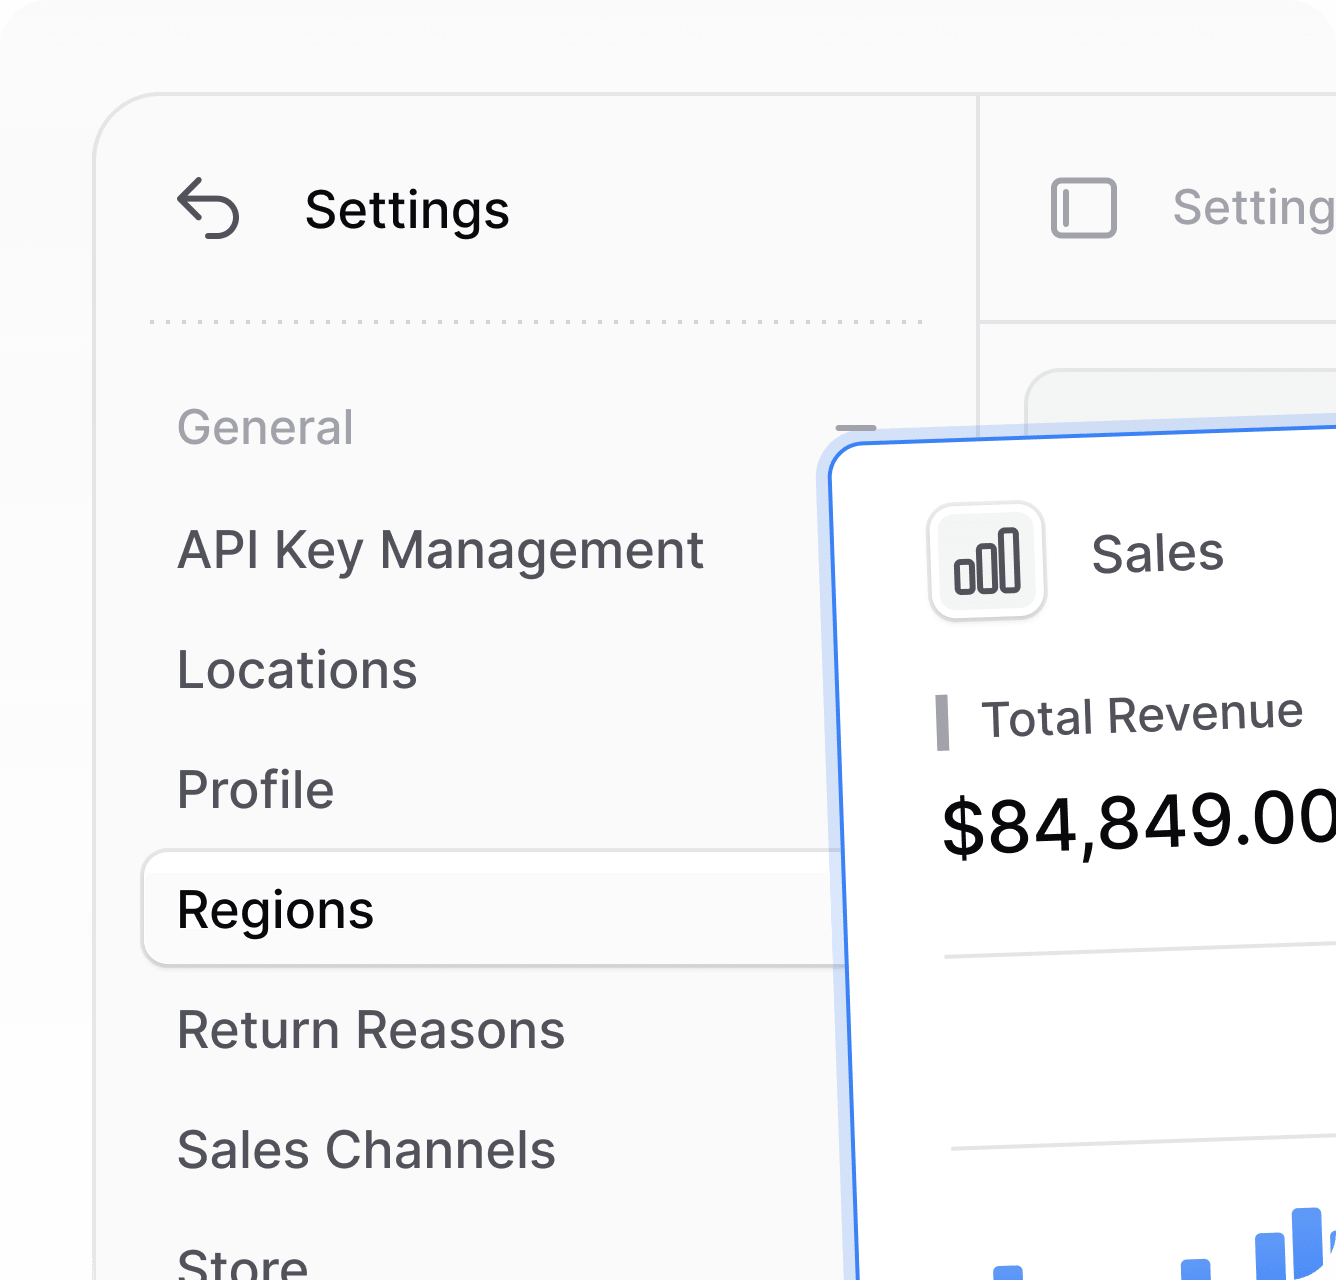Click the General section label
The height and width of the screenshot is (1280, 1336).
(x=265, y=428)
